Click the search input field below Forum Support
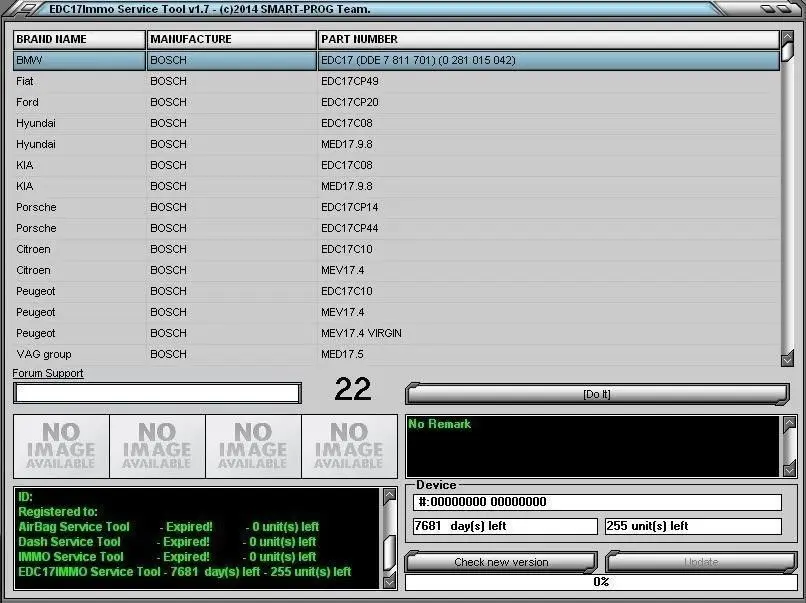 [x=157, y=393]
